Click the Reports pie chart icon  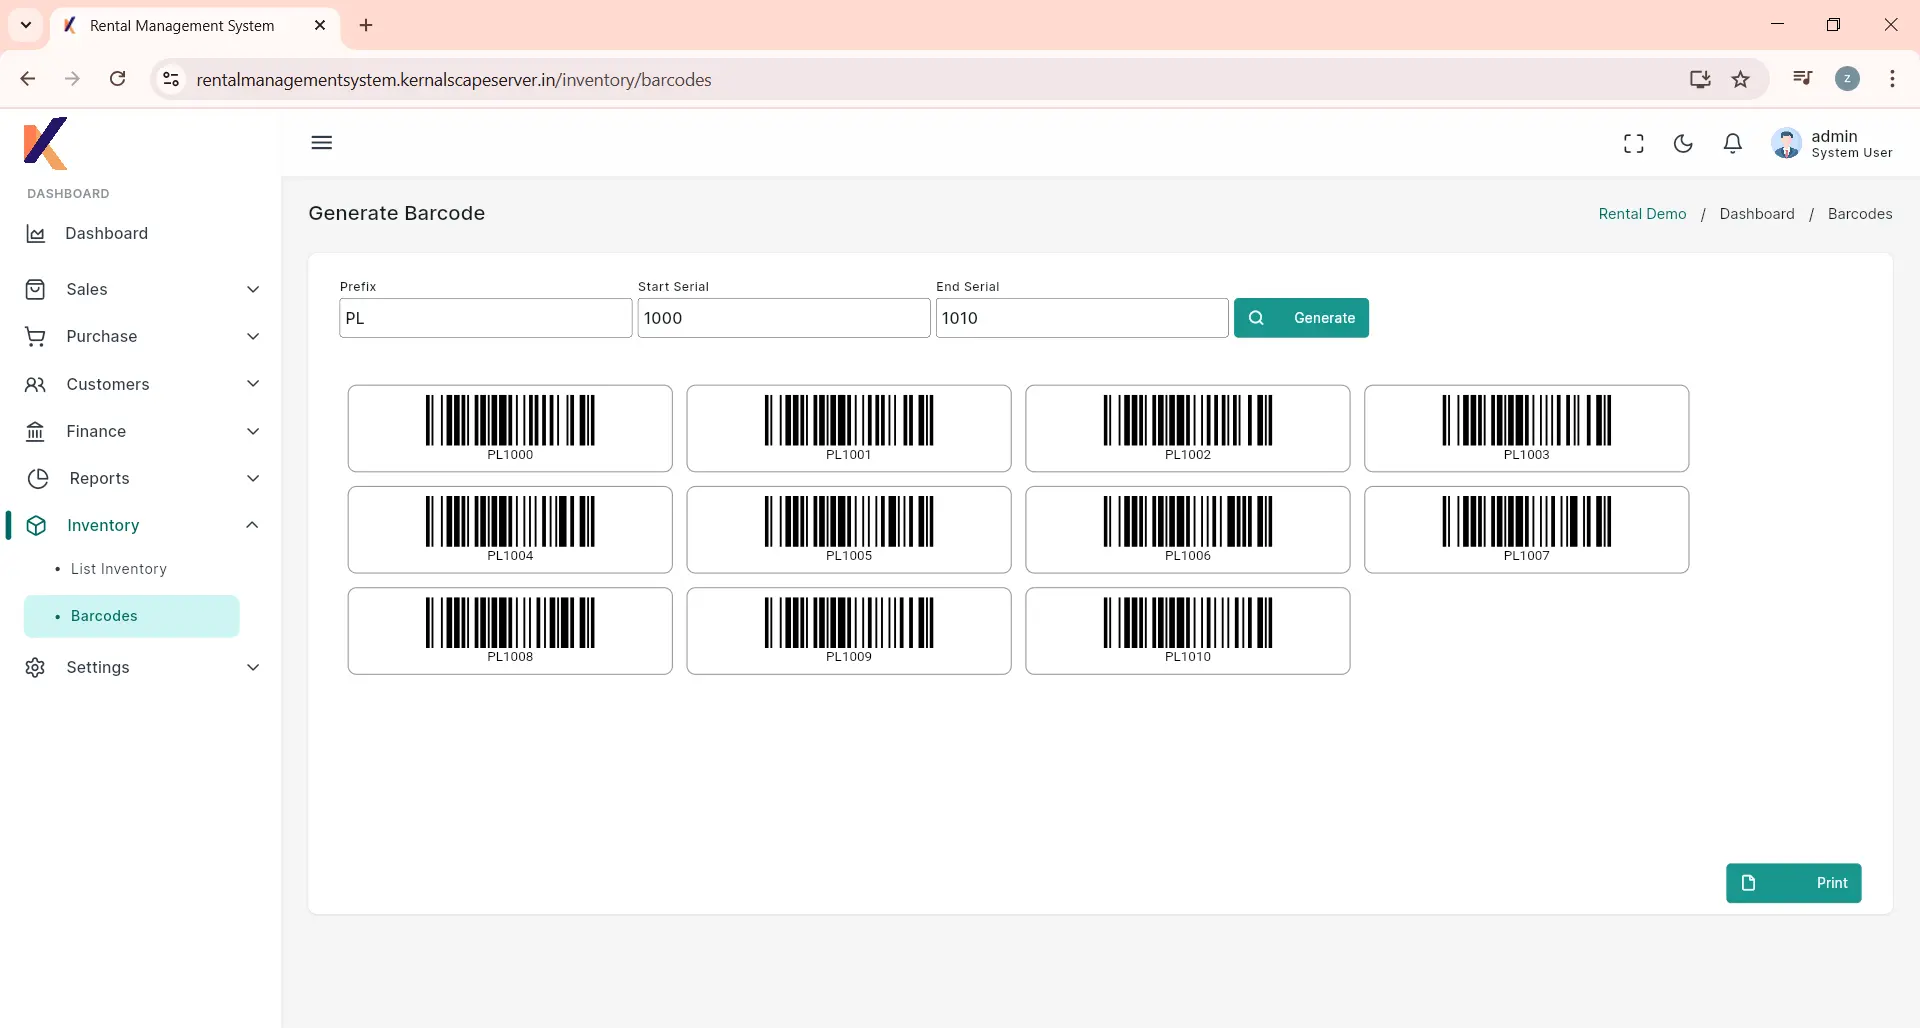click(x=38, y=479)
